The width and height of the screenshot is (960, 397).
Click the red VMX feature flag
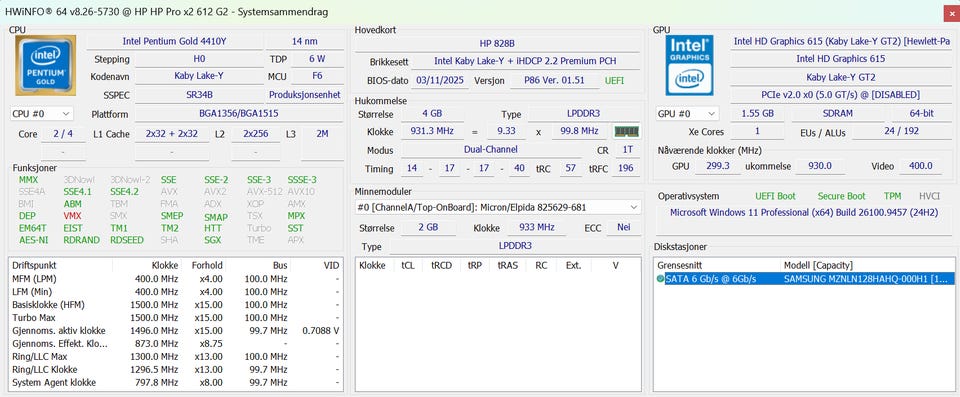[72, 216]
